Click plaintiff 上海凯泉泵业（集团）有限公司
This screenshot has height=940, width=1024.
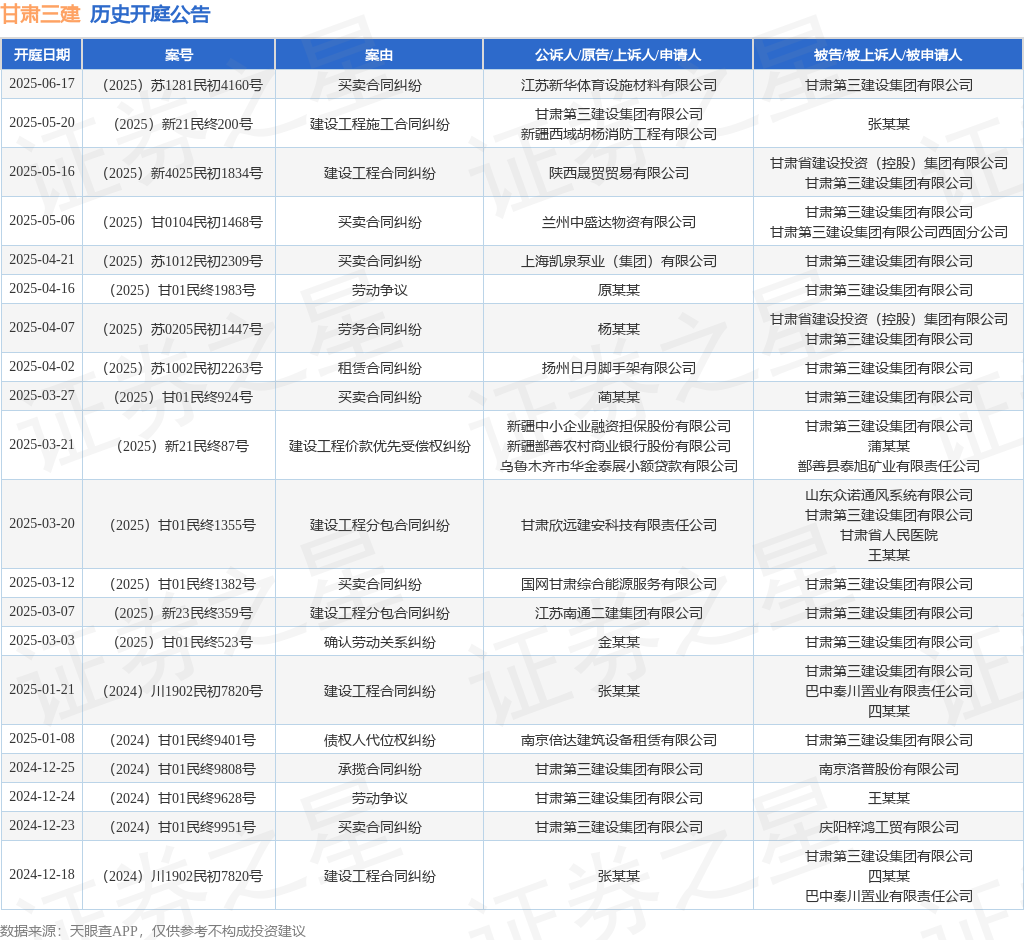[618, 261]
